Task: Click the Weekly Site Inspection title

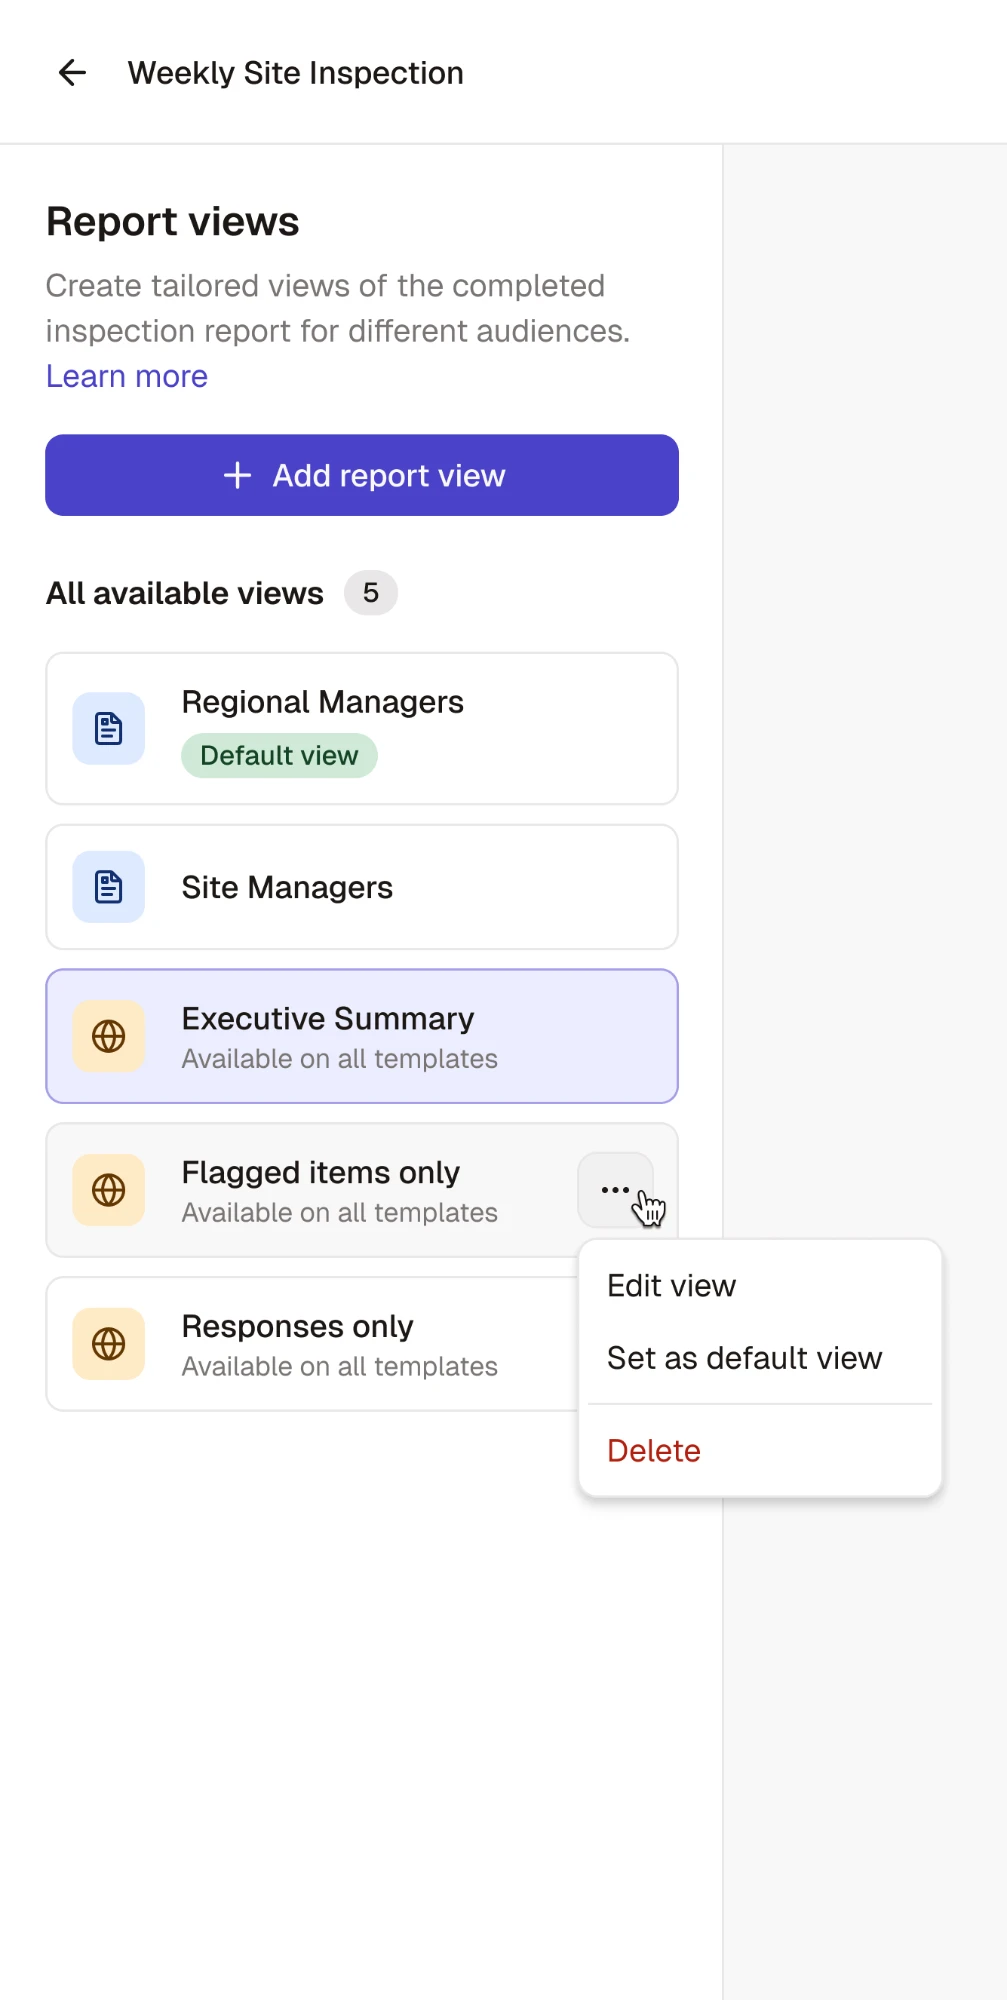Action: point(296,73)
